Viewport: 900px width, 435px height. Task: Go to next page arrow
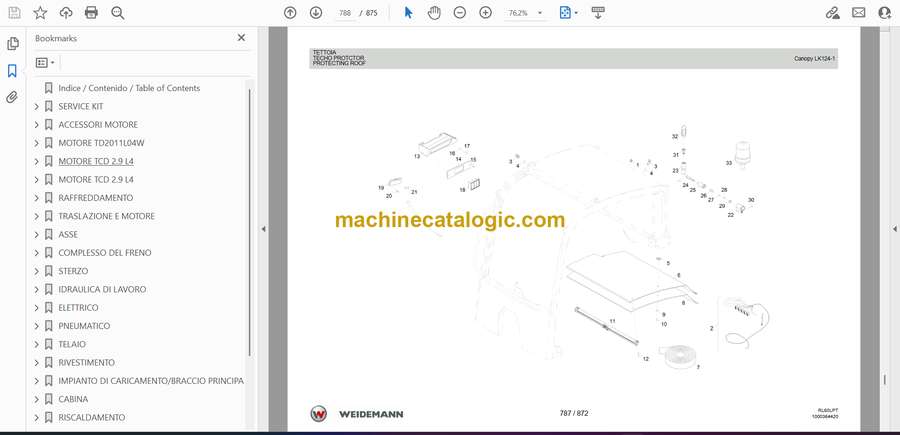coord(316,13)
